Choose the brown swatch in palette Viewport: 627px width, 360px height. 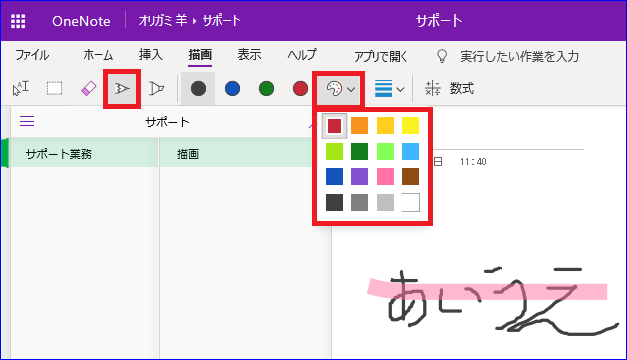(411, 176)
